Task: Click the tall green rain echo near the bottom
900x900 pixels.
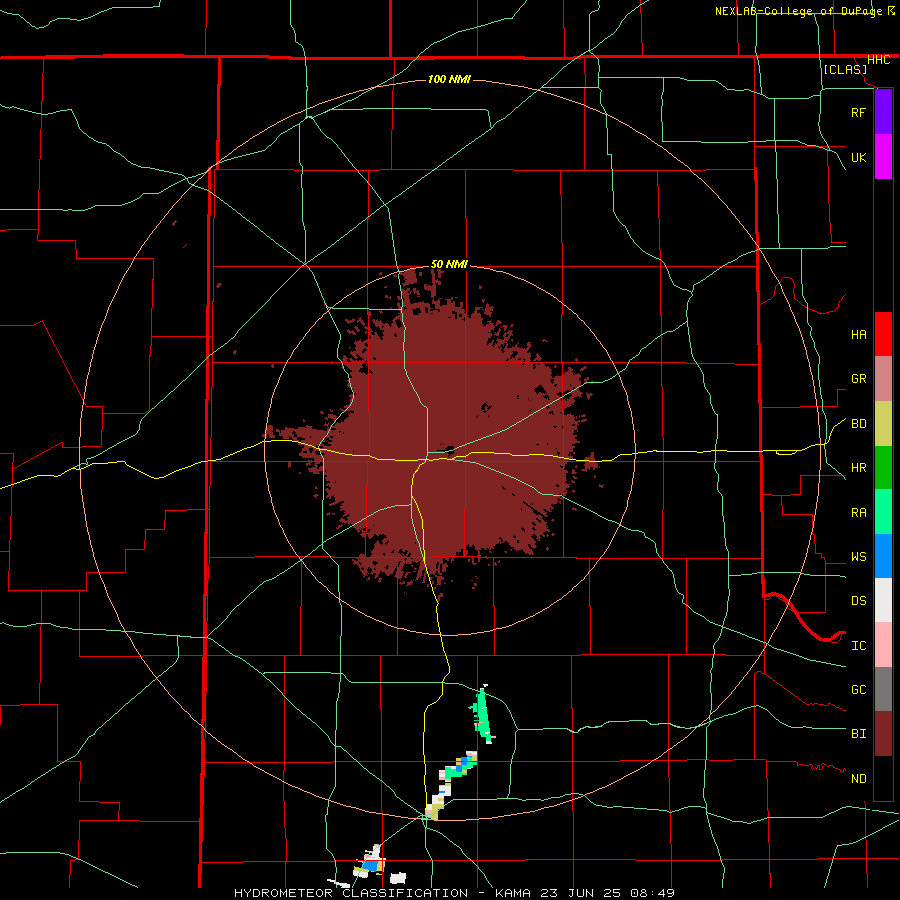Action: 482,715
